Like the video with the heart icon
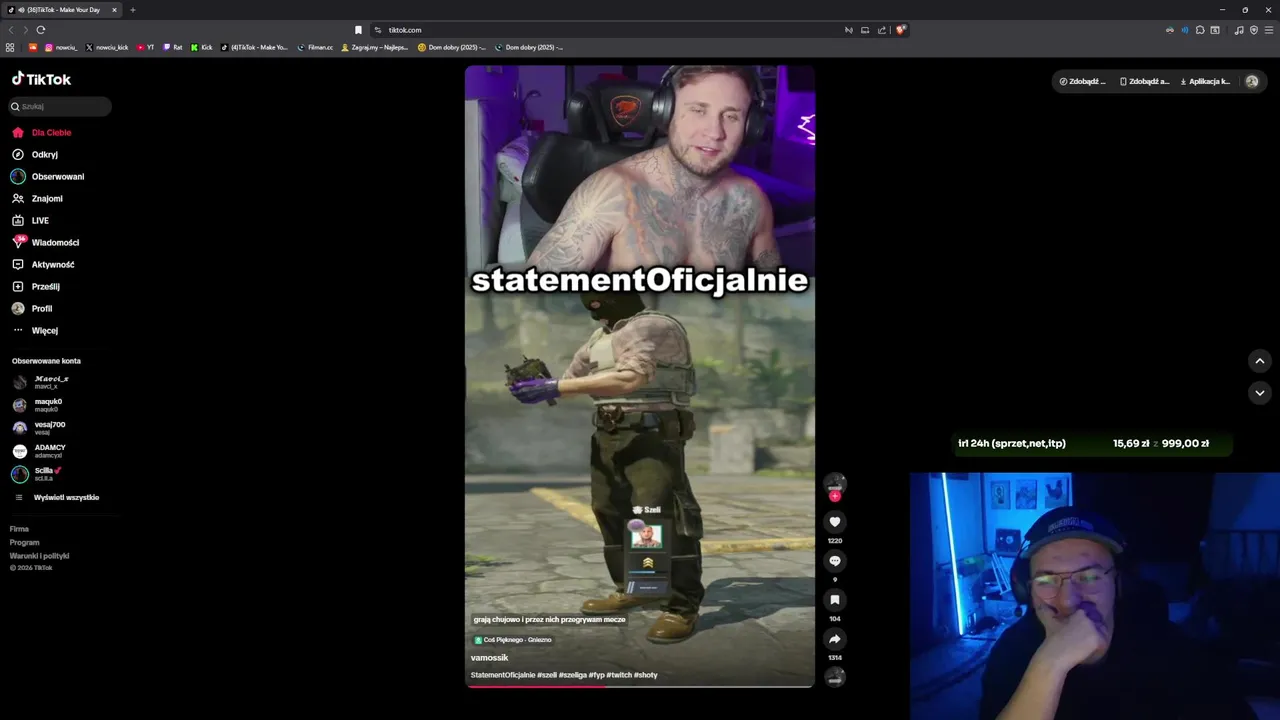Viewport: 1280px width, 720px height. [x=835, y=522]
